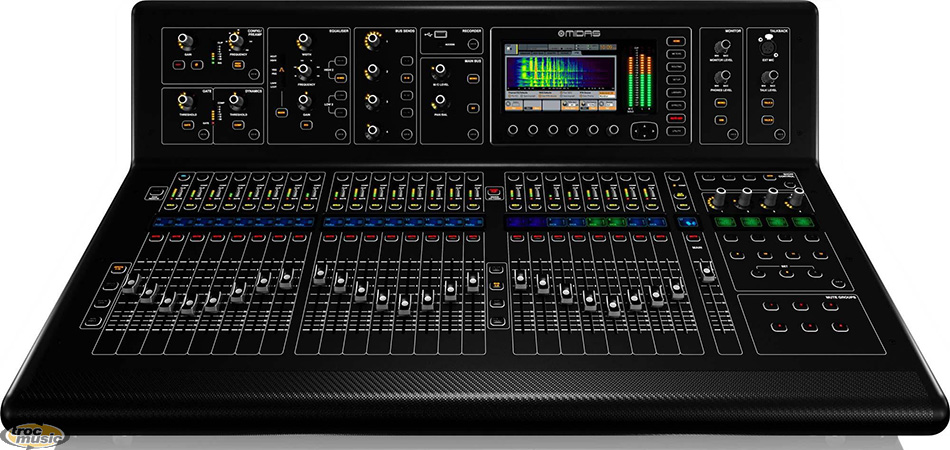The width and height of the screenshot is (950, 450).
Task: Click Bus Sends knob 1
Action: pyautogui.click(x=373, y=40)
